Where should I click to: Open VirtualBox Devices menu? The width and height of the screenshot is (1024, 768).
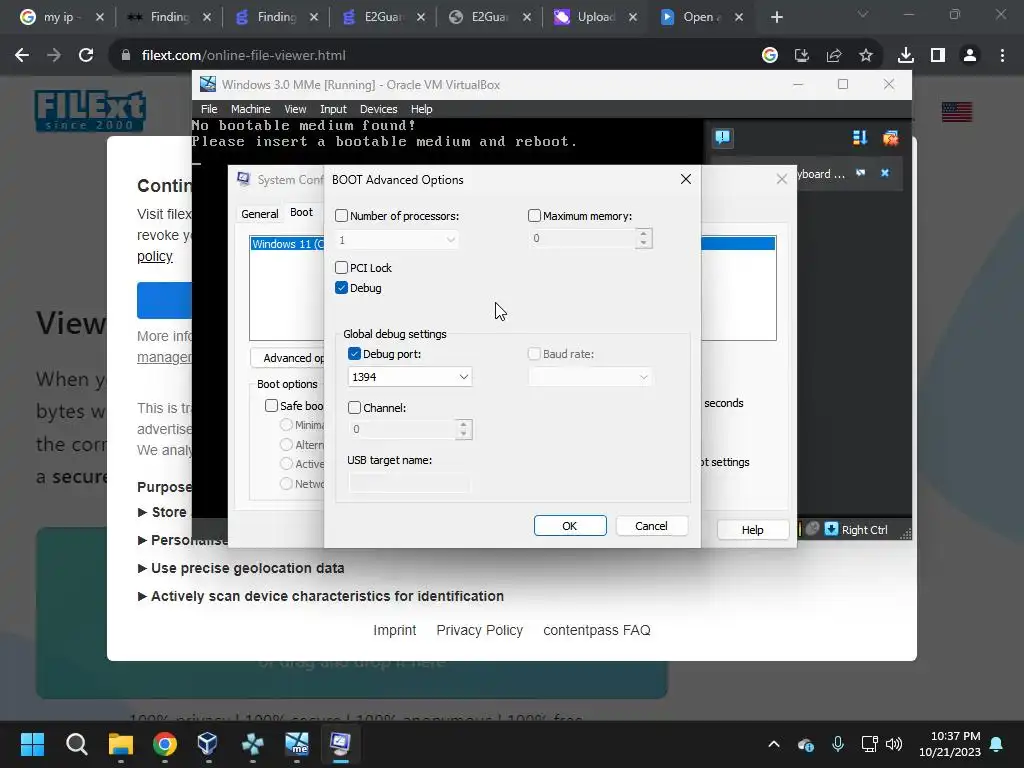(x=378, y=109)
